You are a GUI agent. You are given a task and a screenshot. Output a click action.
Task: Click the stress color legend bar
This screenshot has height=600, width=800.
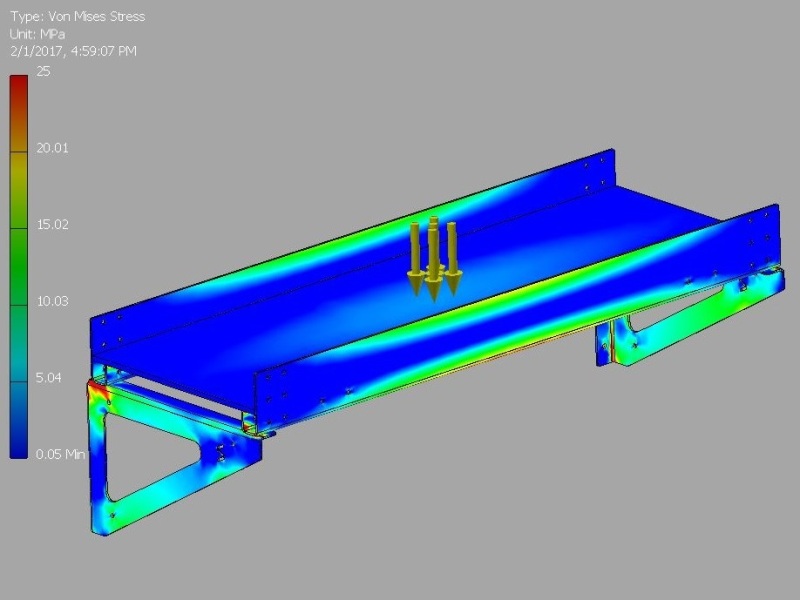coord(19,267)
